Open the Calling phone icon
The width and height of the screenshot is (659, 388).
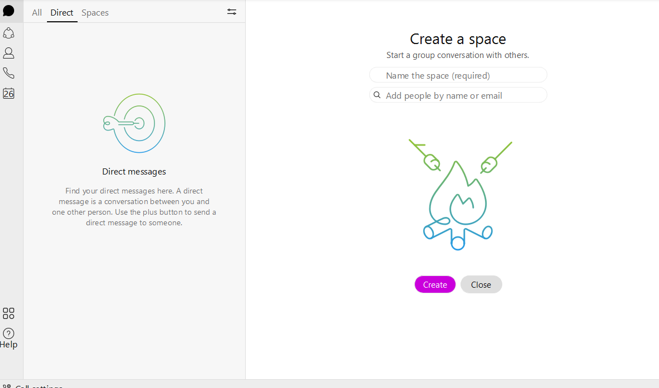(x=8, y=73)
